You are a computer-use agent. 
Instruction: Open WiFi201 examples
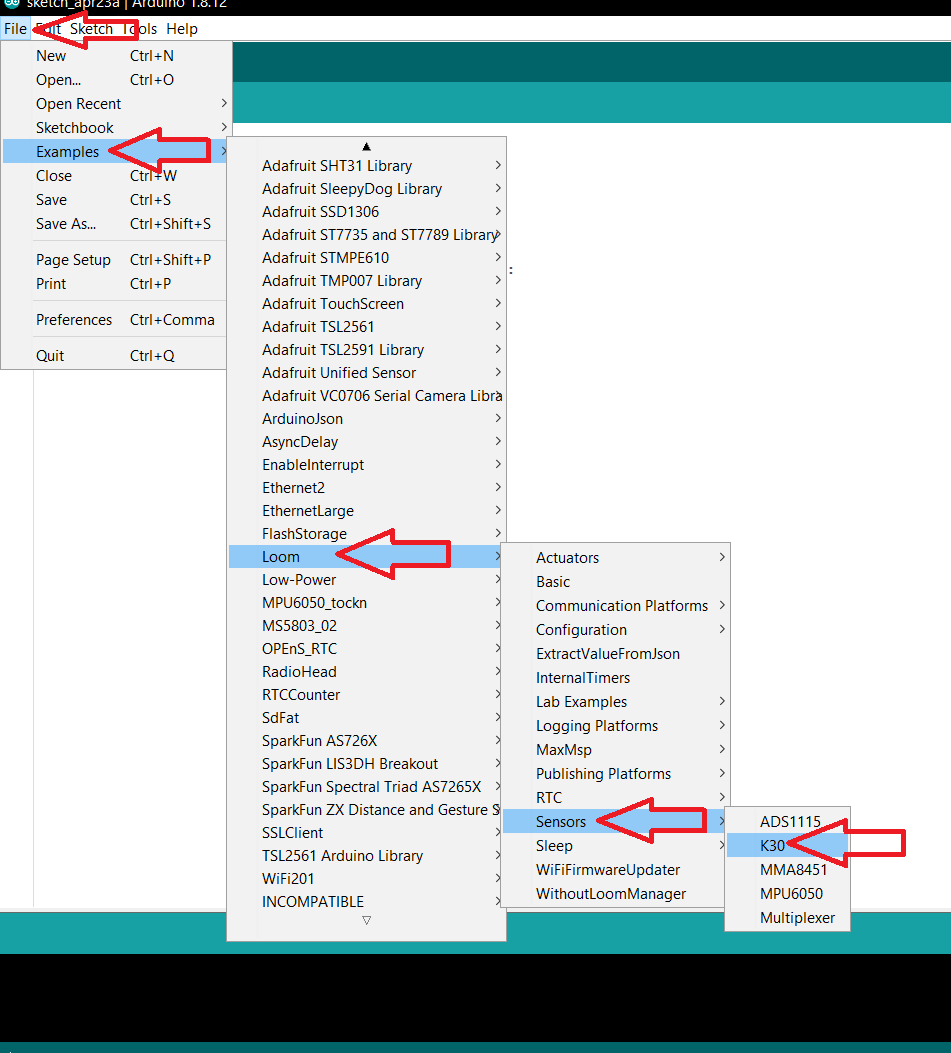pyautogui.click(x=366, y=879)
